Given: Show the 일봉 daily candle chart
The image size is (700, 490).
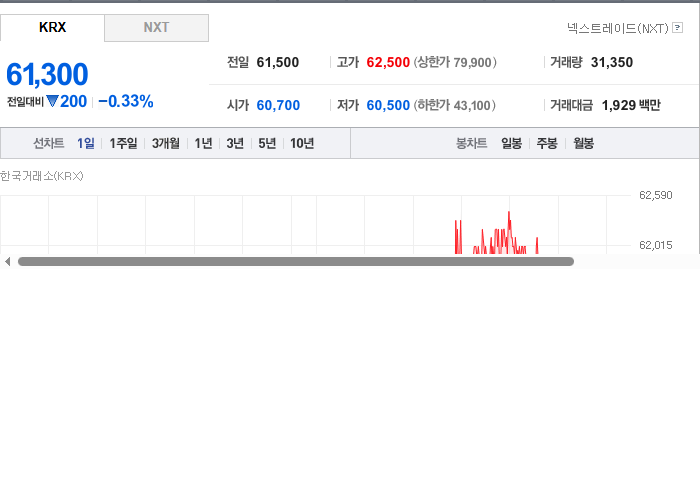Looking at the screenshot, I should (x=512, y=143).
